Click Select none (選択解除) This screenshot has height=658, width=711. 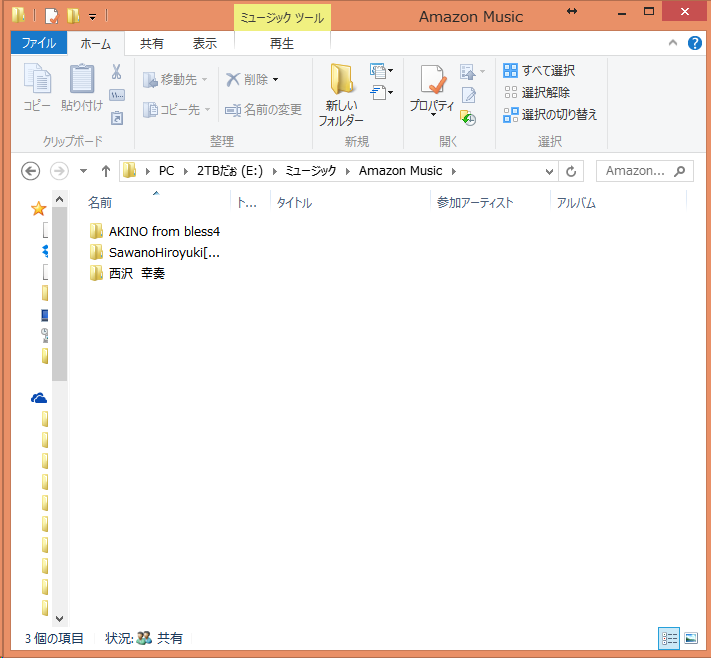537,93
